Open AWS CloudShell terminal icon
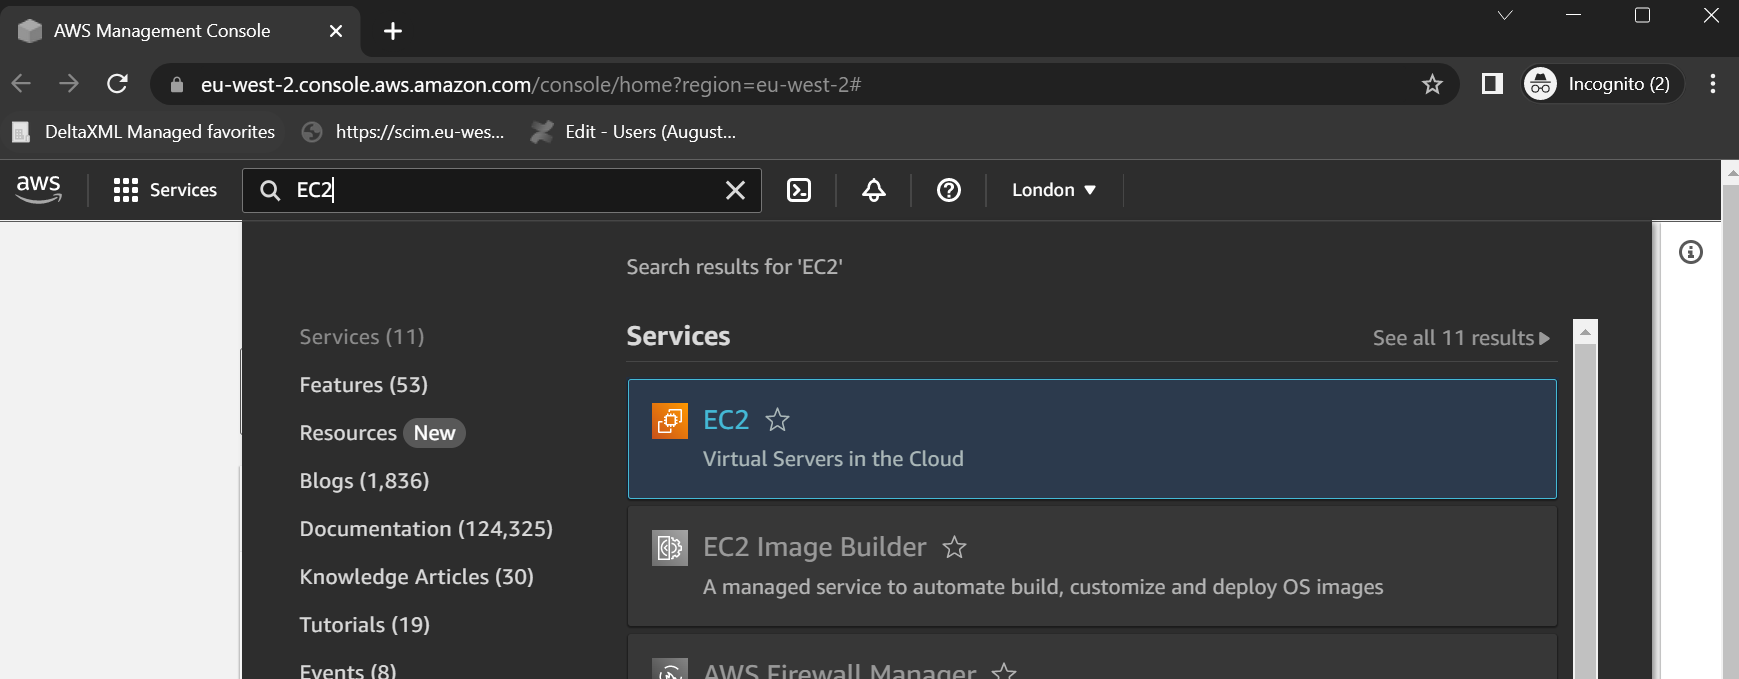Image resolution: width=1739 pixels, height=679 pixels. [x=799, y=190]
